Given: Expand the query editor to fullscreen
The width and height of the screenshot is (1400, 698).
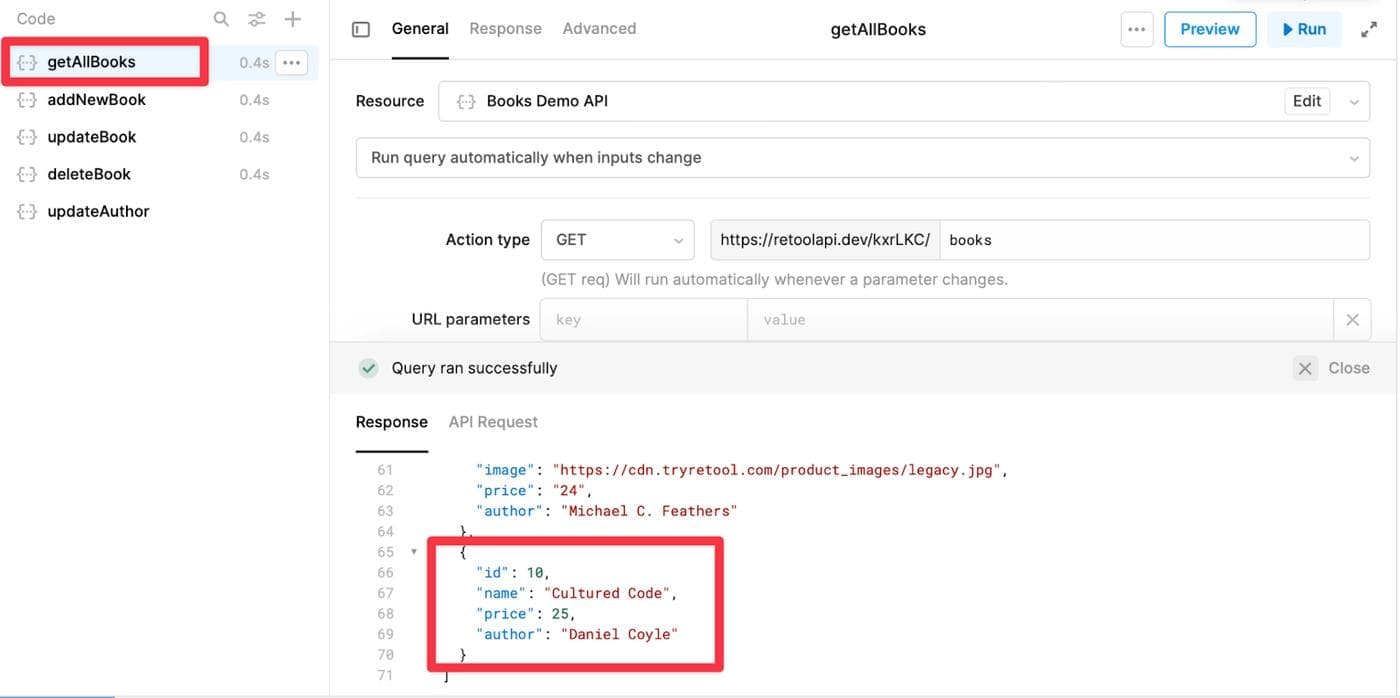Looking at the screenshot, I should coord(1369,28).
